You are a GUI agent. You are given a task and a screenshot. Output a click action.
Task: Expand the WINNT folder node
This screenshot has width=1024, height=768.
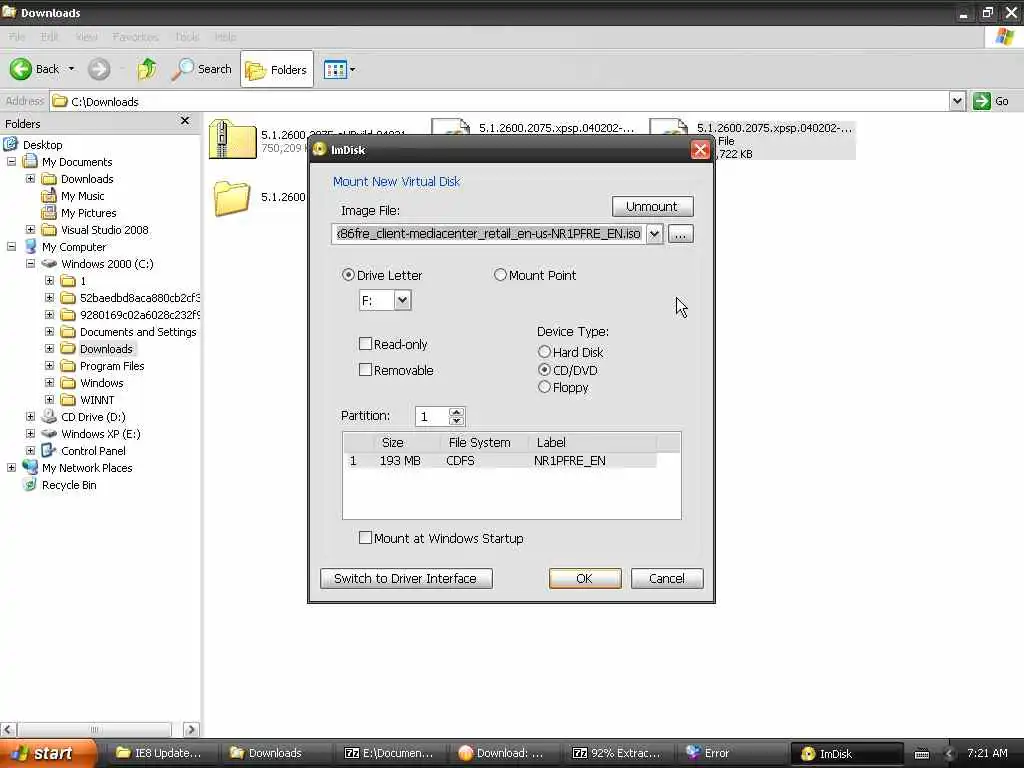click(50, 399)
